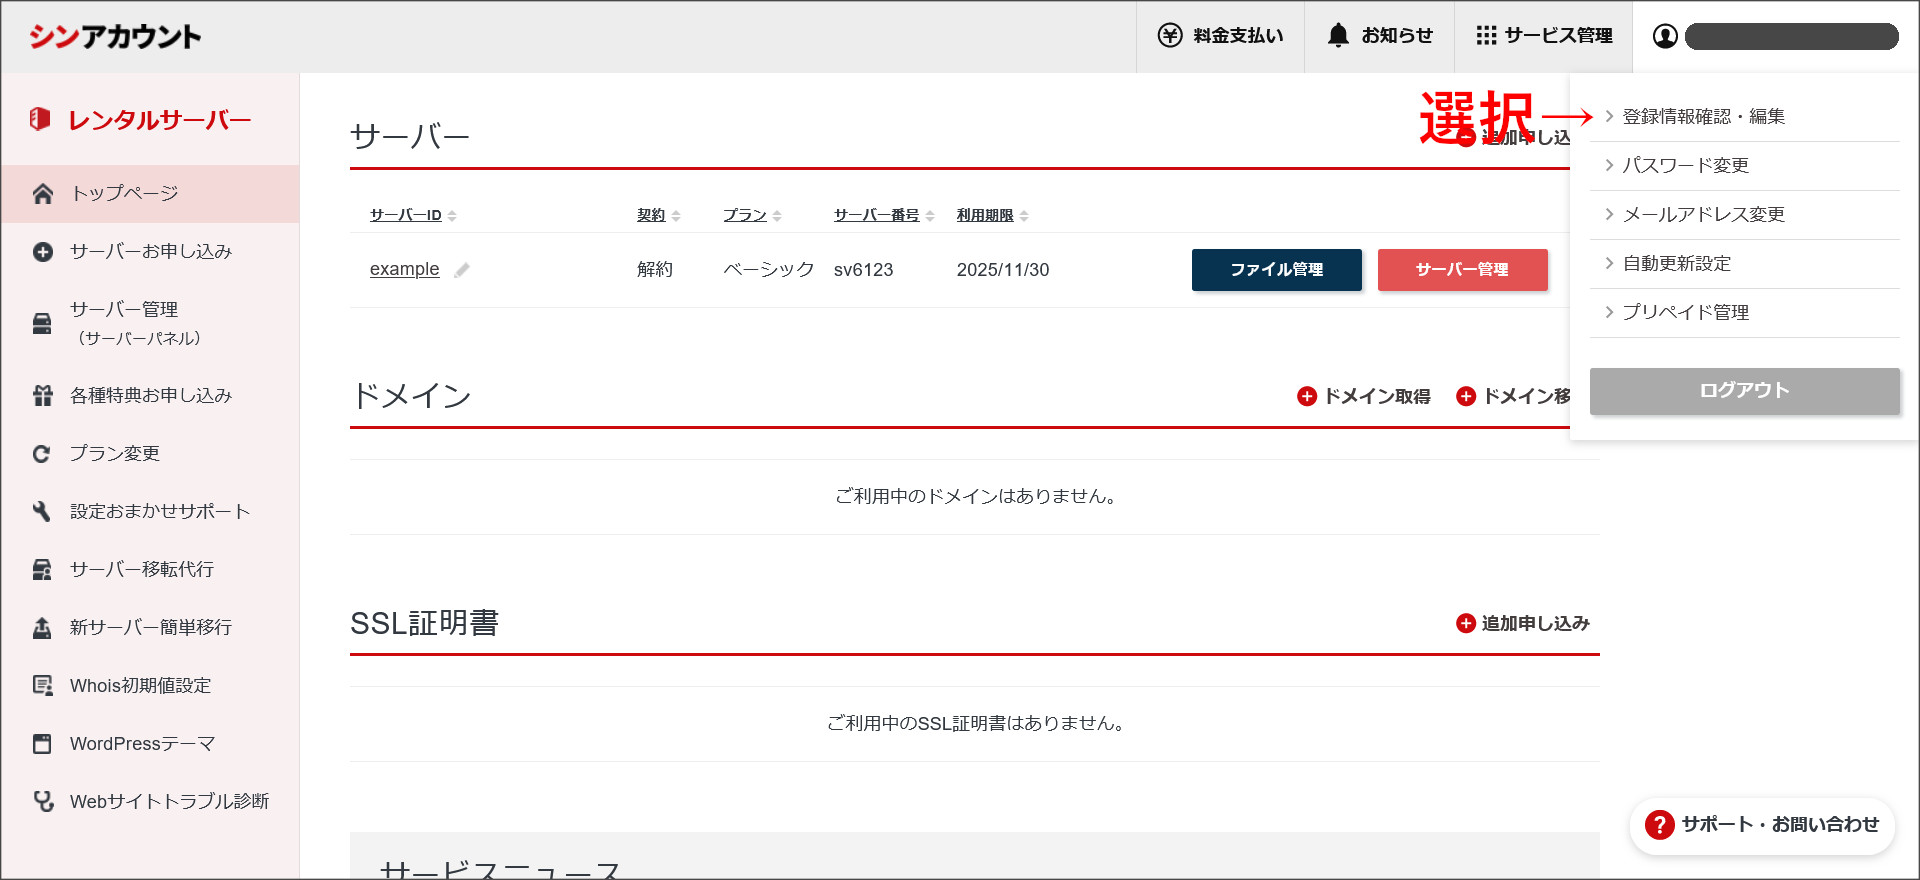Open サーバー管理(サーバーパネル) sidebar item
The width and height of the screenshot is (1920, 880).
(x=150, y=323)
